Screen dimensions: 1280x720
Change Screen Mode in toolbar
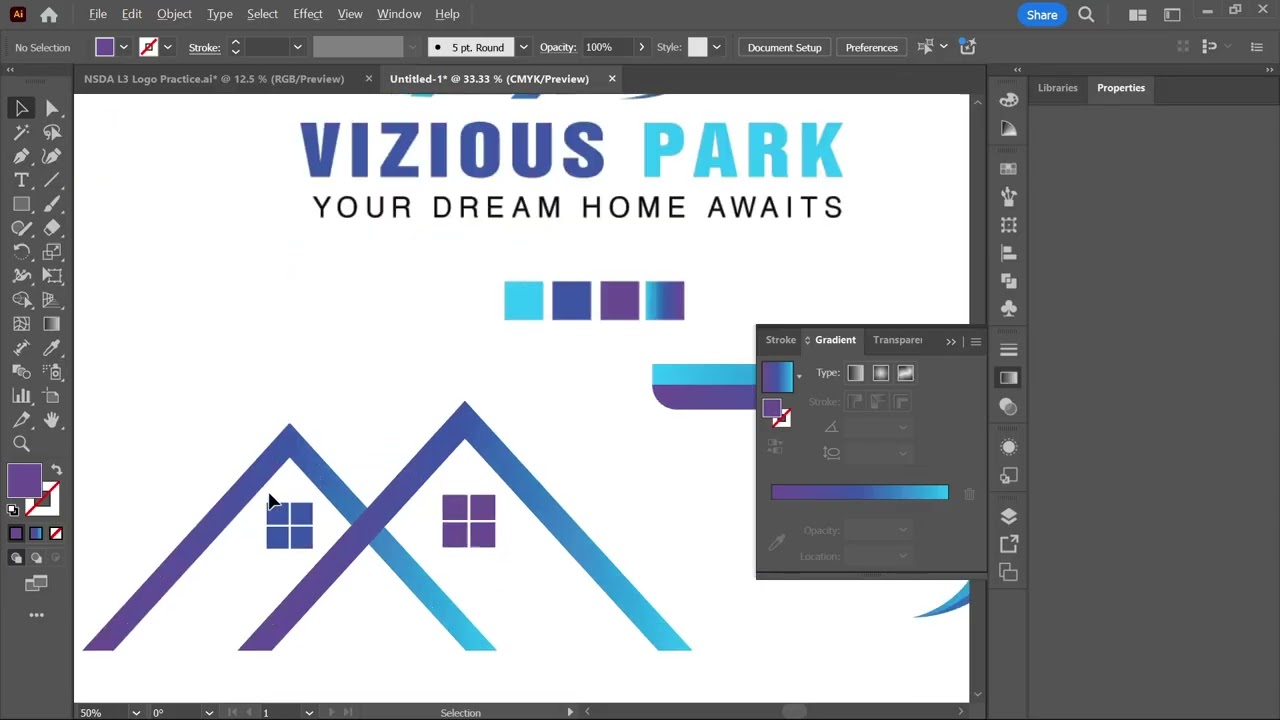click(36, 583)
